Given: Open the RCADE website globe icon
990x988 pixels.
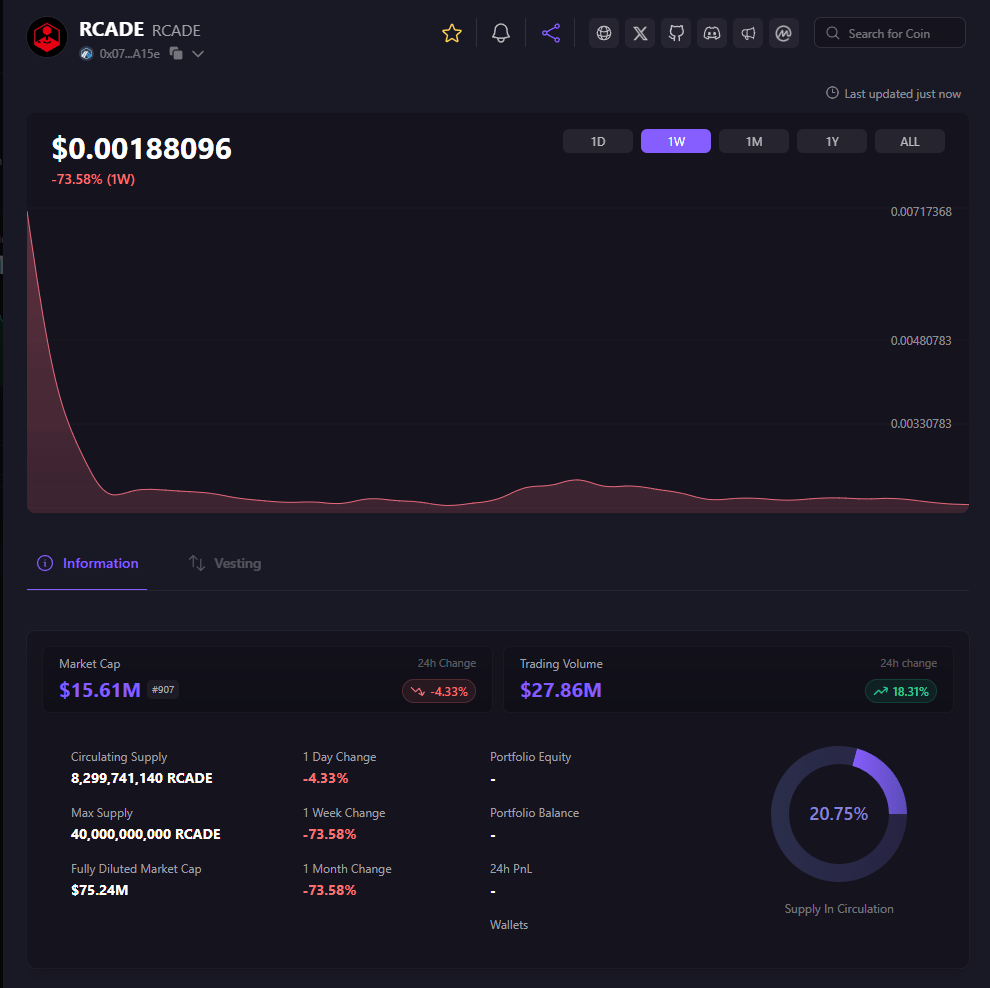Looking at the screenshot, I should click(x=604, y=33).
